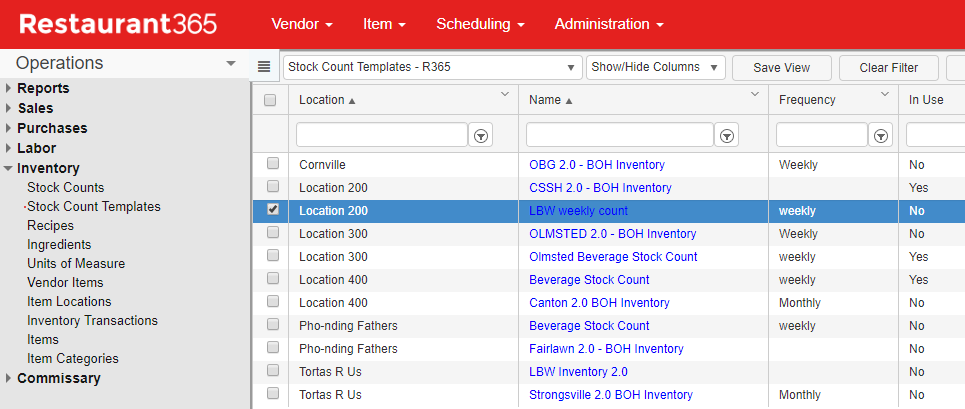
Task: Go to Units of Measure in sidebar
Action: [x=76, y=264]
